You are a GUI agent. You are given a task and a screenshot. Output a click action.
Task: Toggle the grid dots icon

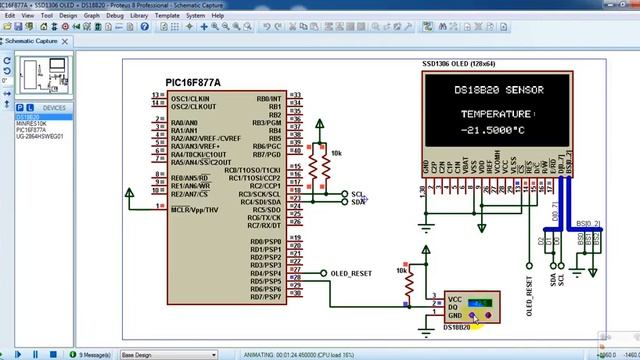[175, 27]
